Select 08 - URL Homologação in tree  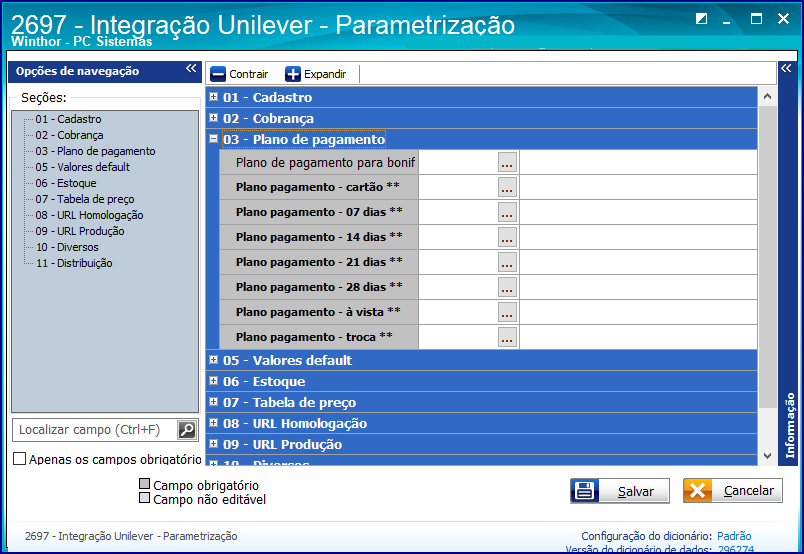point(89,215)
